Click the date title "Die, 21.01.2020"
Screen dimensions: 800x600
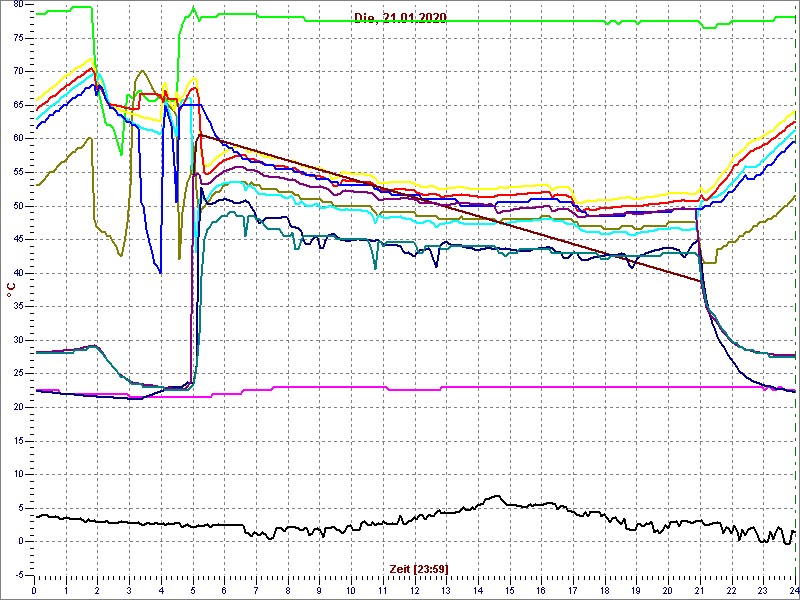[x=401, y=18]
